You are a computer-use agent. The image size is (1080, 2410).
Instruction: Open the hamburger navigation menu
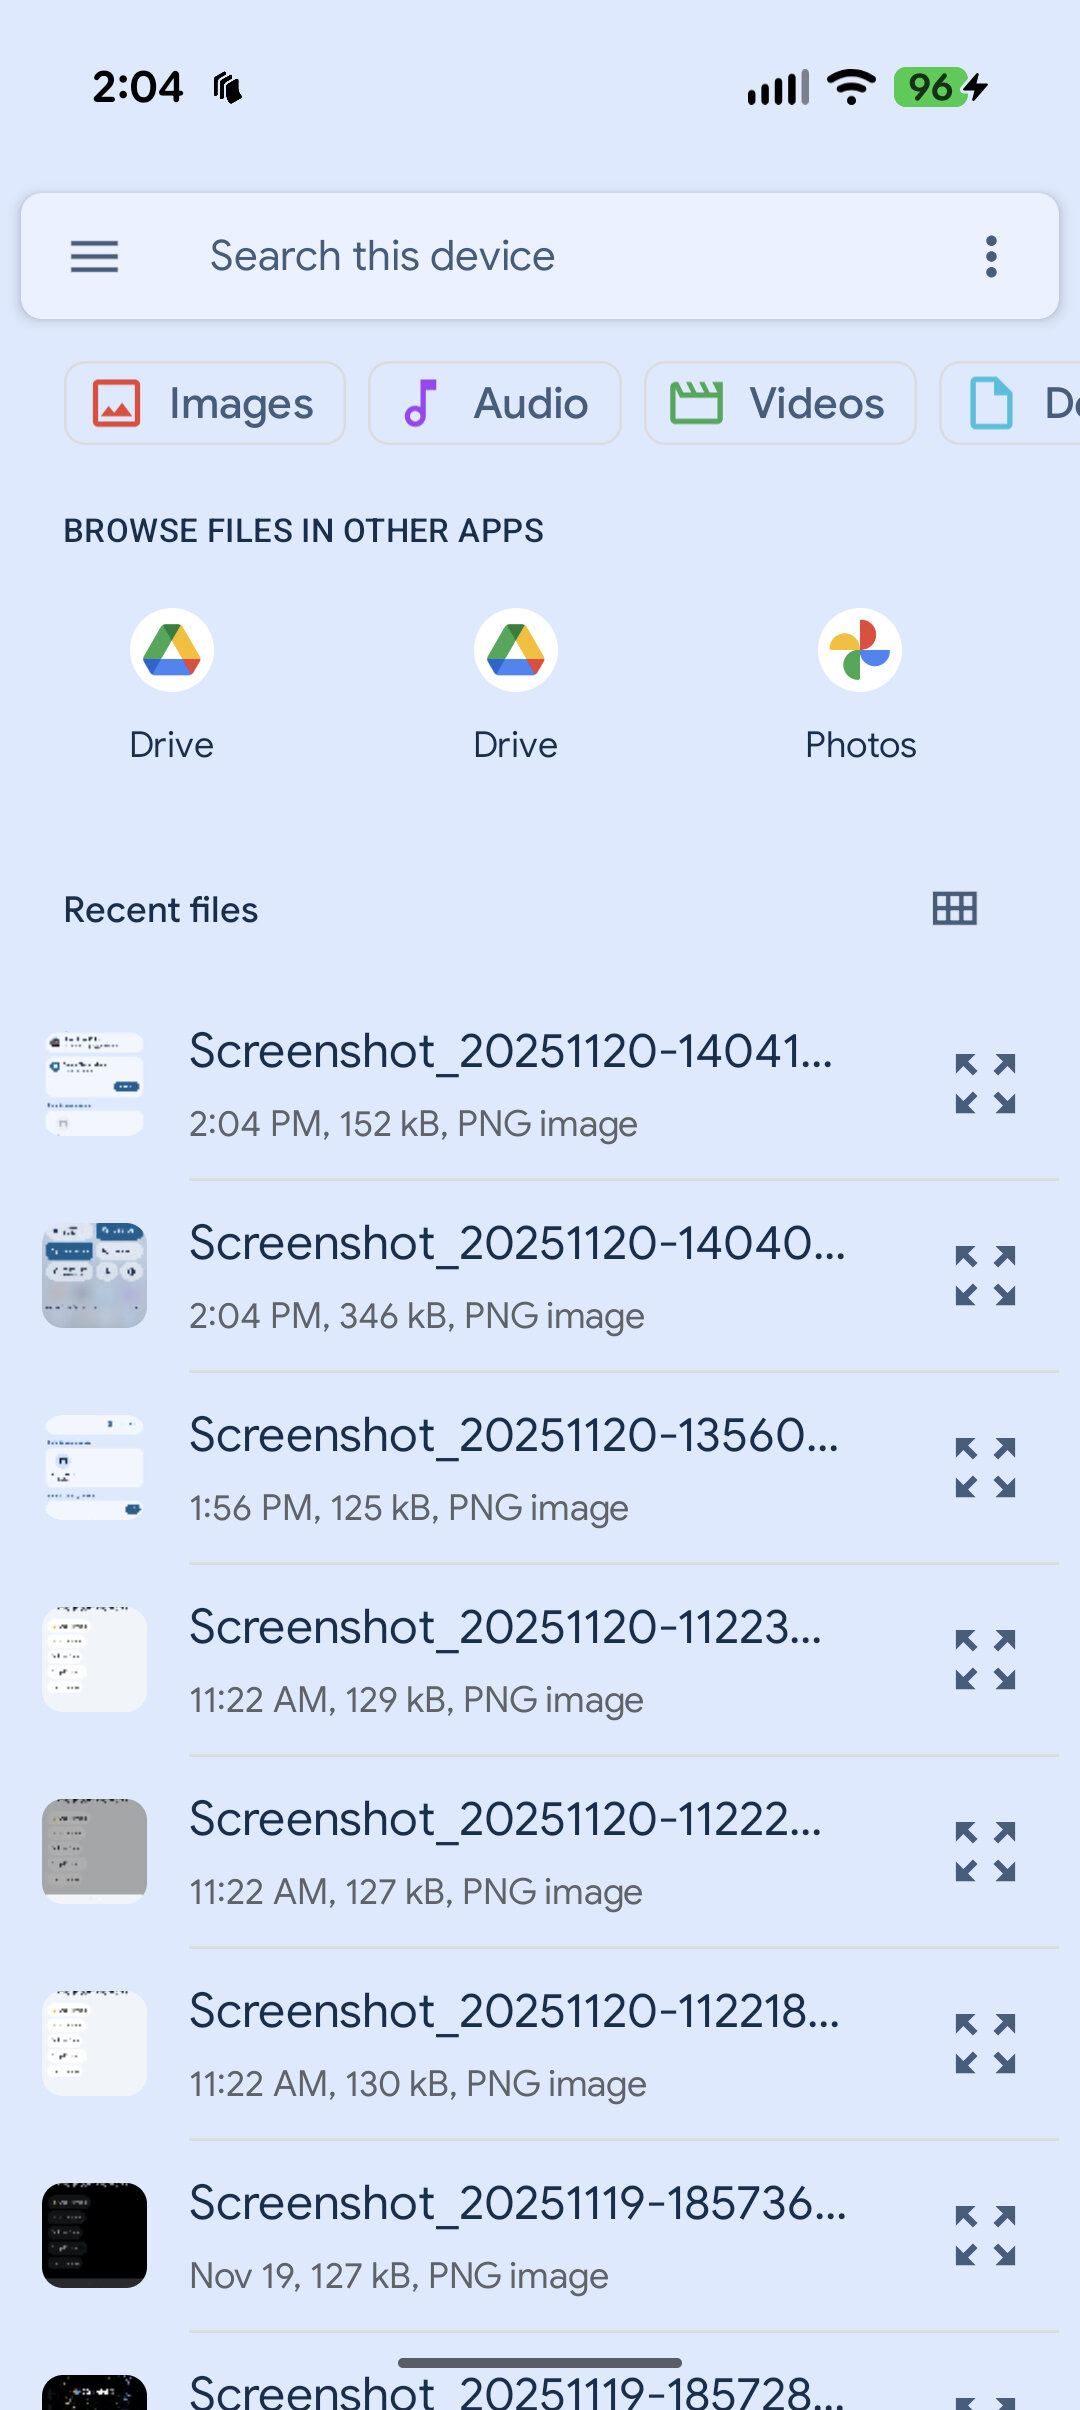coord(94,257)
